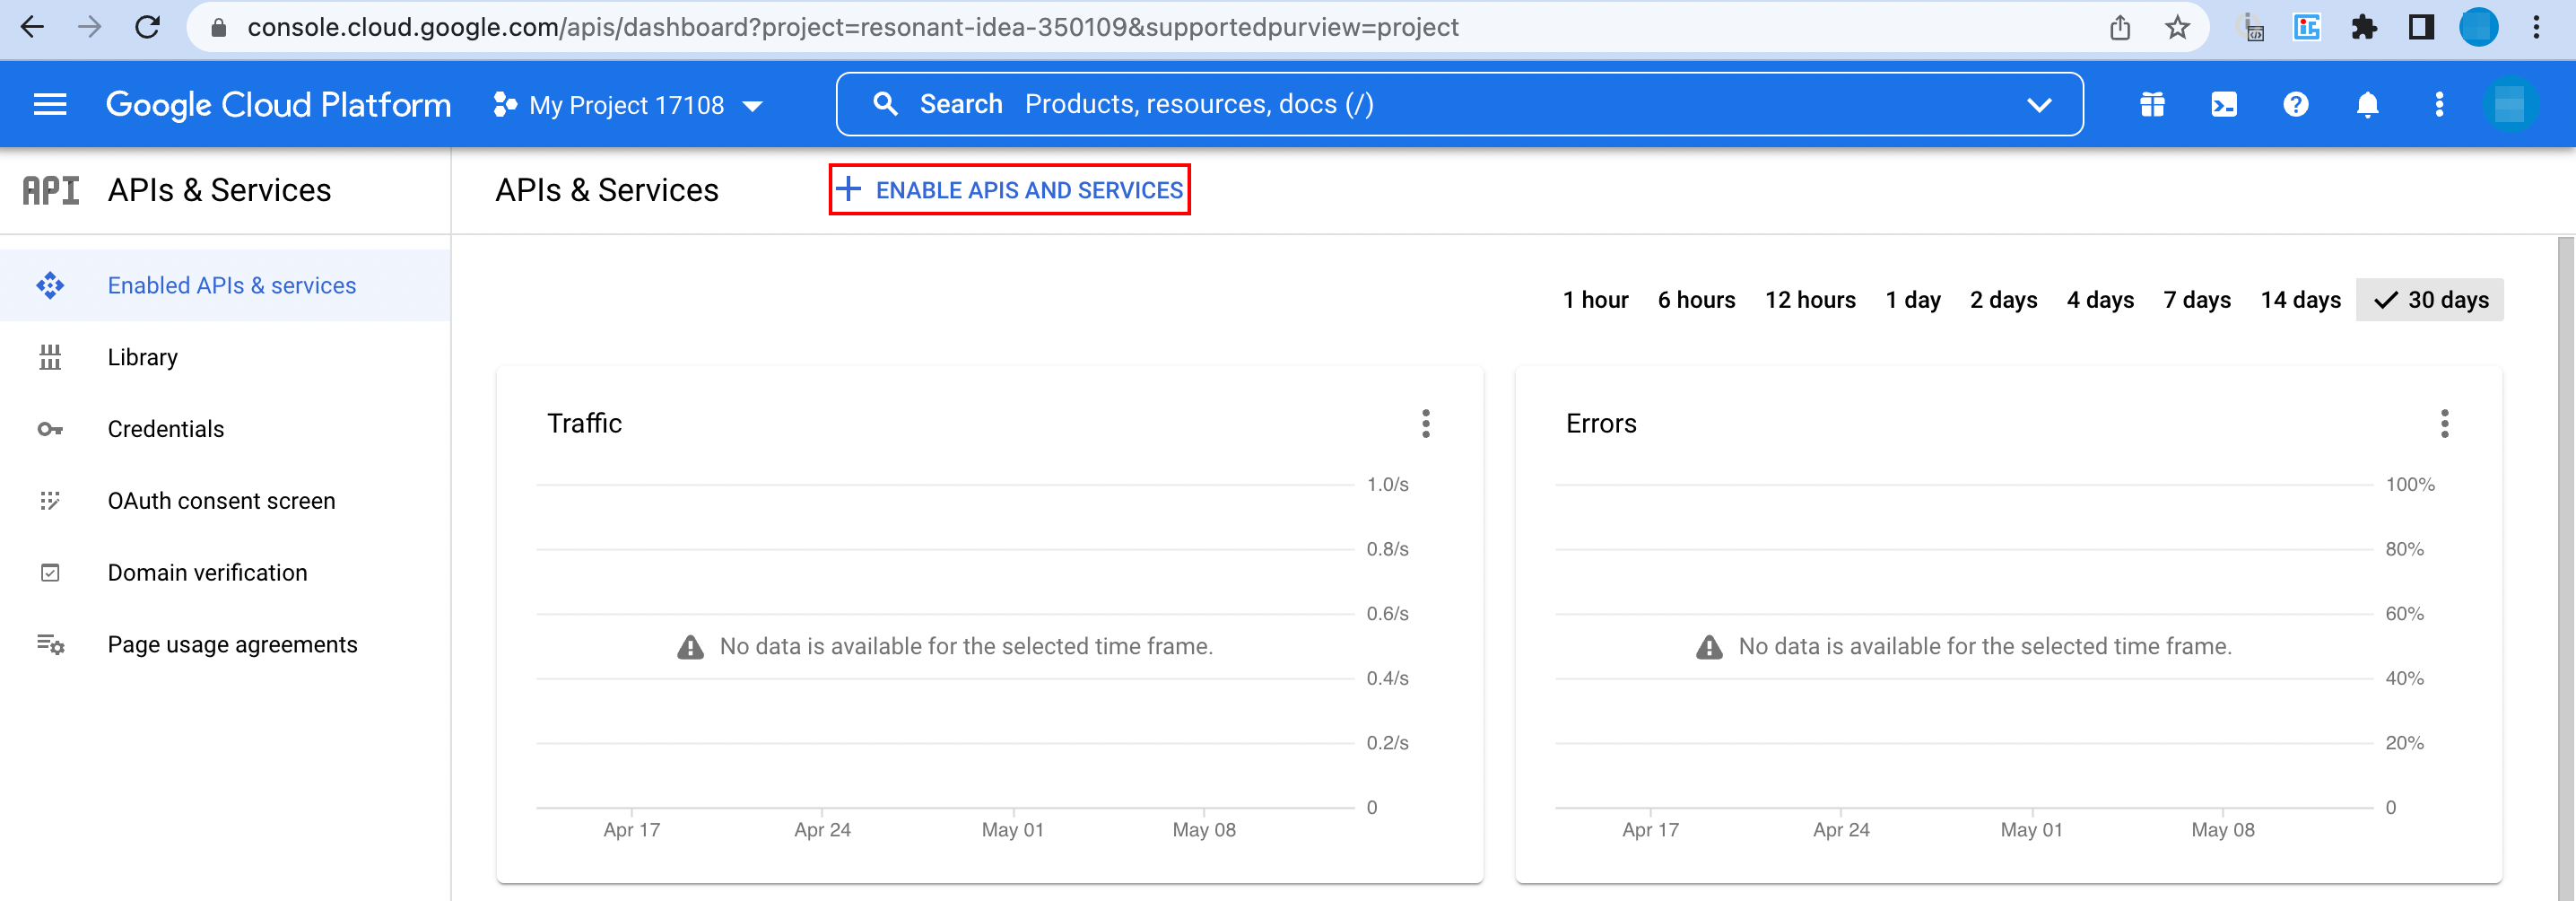This screenshot has width=2576, height=901.
Task: Open the hamburger navigation menu
Action: point(50,104)
